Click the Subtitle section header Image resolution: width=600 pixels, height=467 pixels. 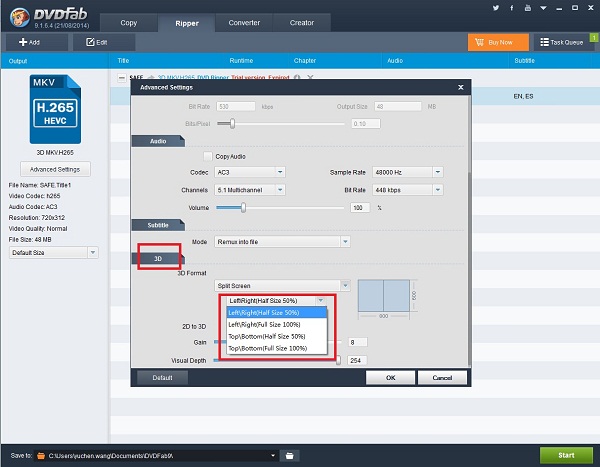coord(158,225)
